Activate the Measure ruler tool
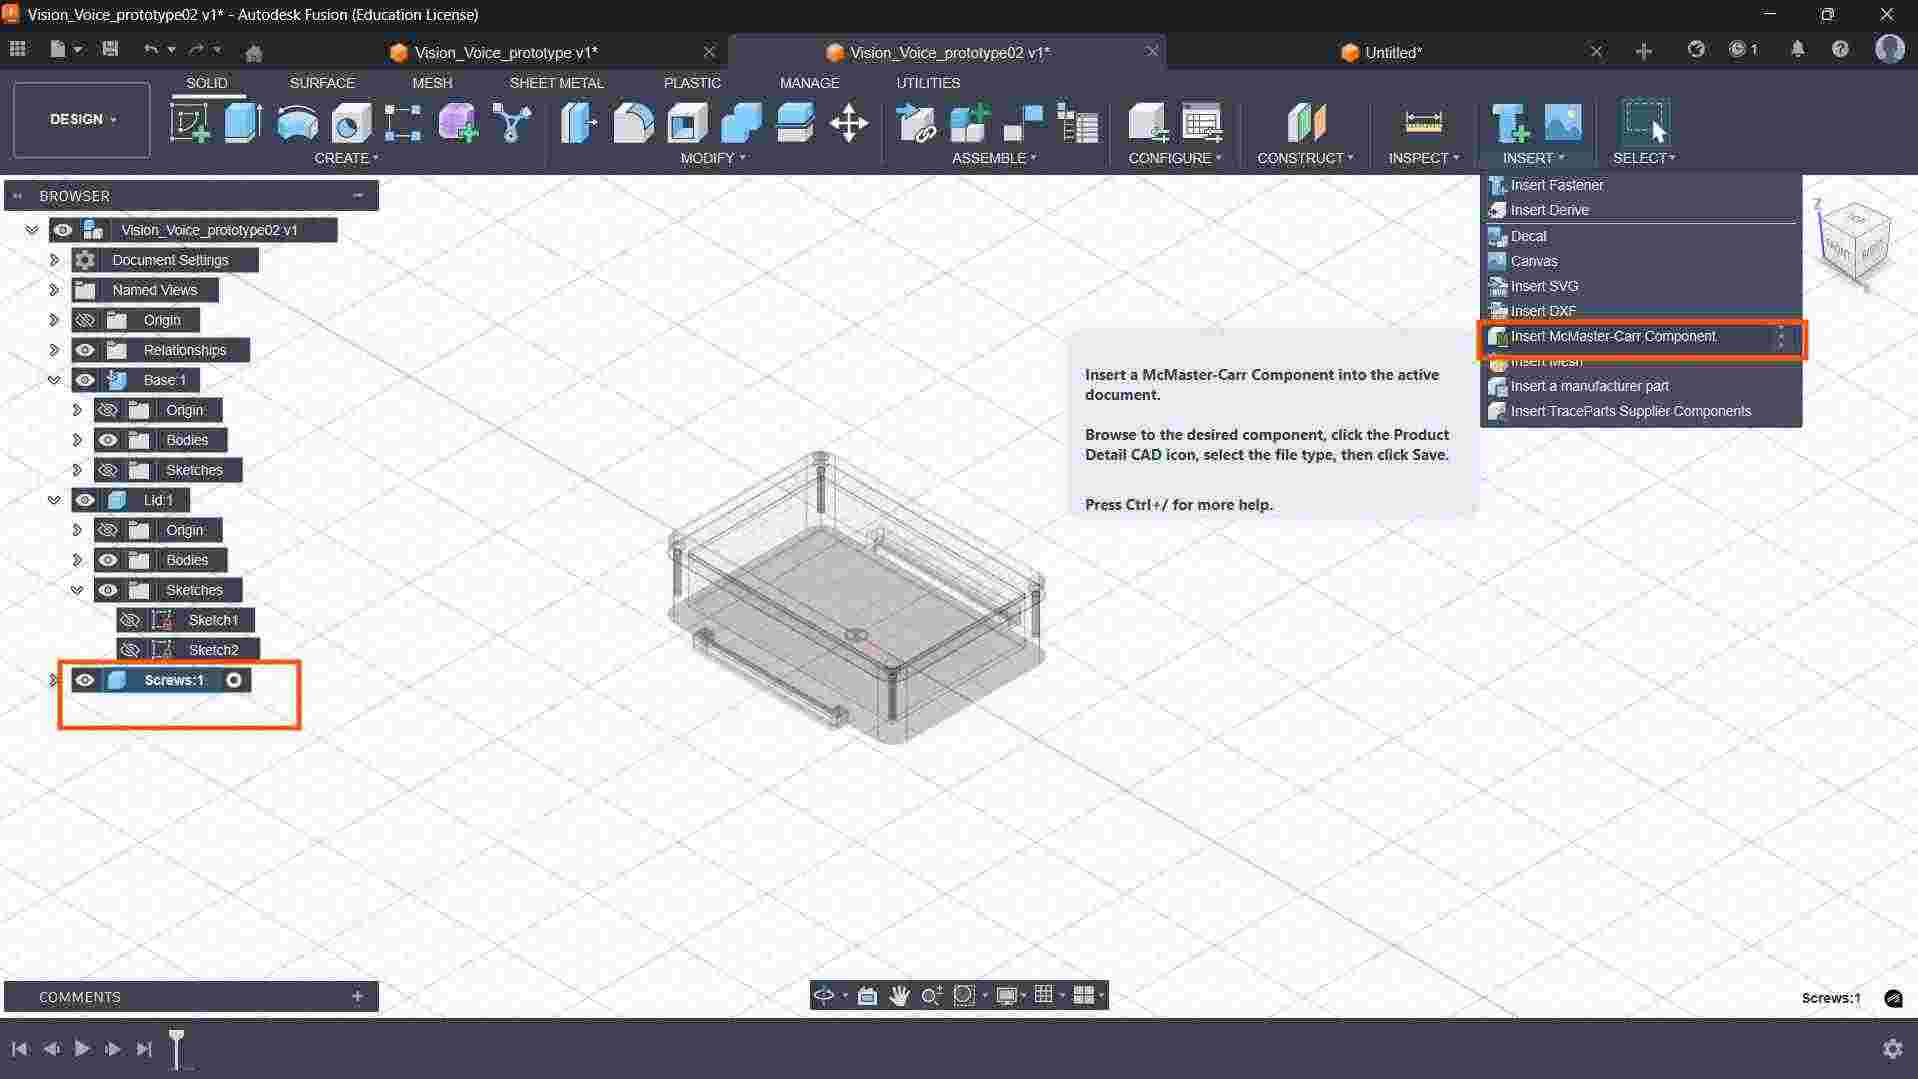This screenshot has height=1079, width=1918. [x=1423, y=123]
